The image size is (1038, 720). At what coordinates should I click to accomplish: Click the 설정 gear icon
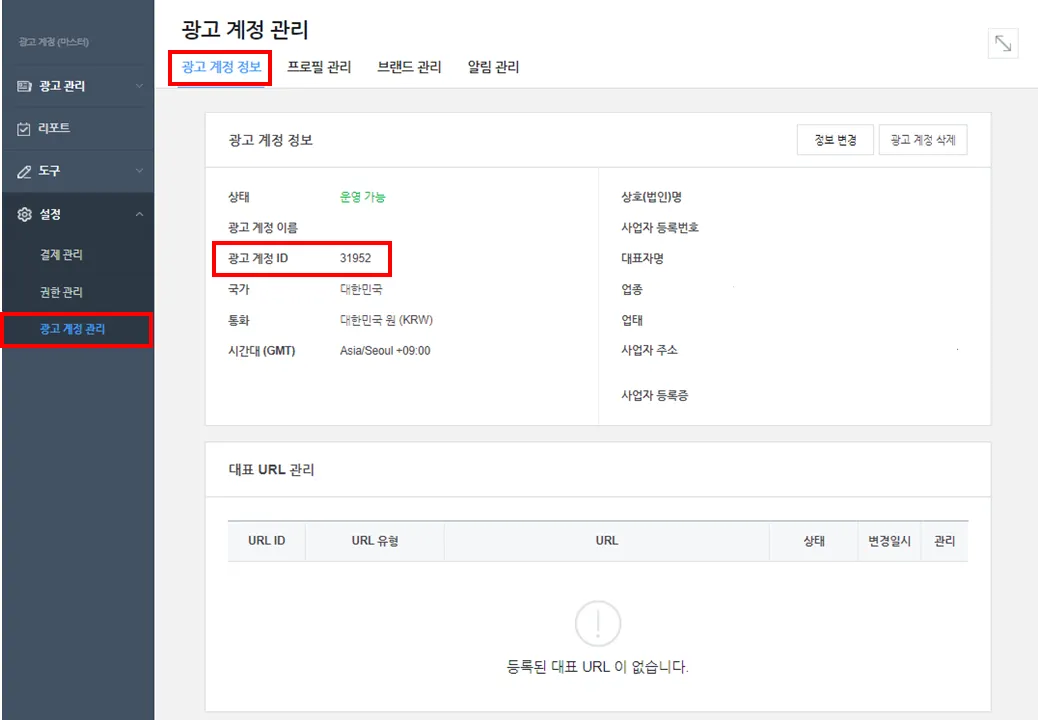tap(25, 215)
